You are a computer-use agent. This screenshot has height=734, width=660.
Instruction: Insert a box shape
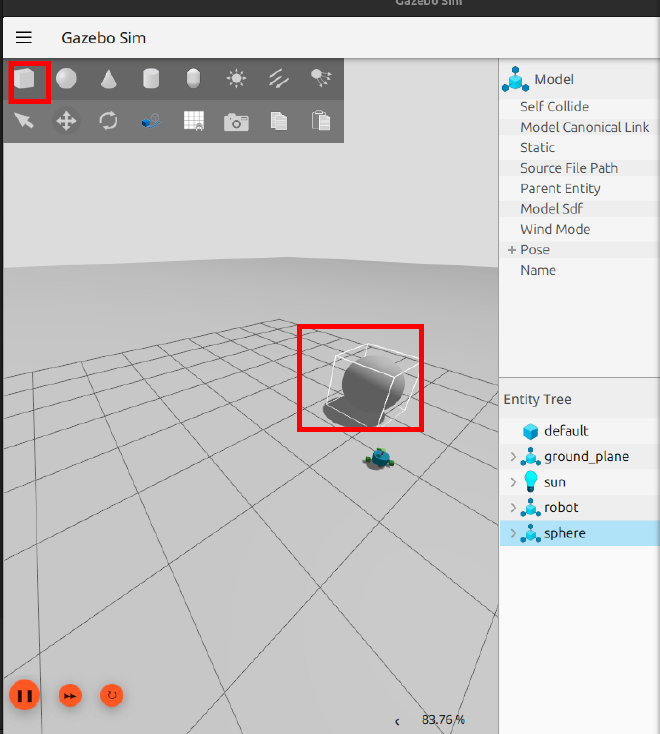point(24,79)
